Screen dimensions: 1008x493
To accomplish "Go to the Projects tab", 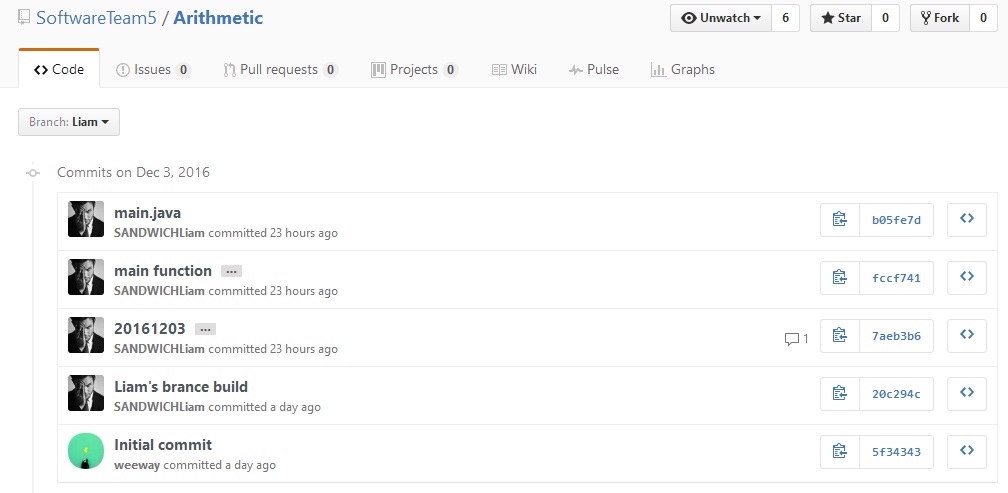I will (414, 69).
